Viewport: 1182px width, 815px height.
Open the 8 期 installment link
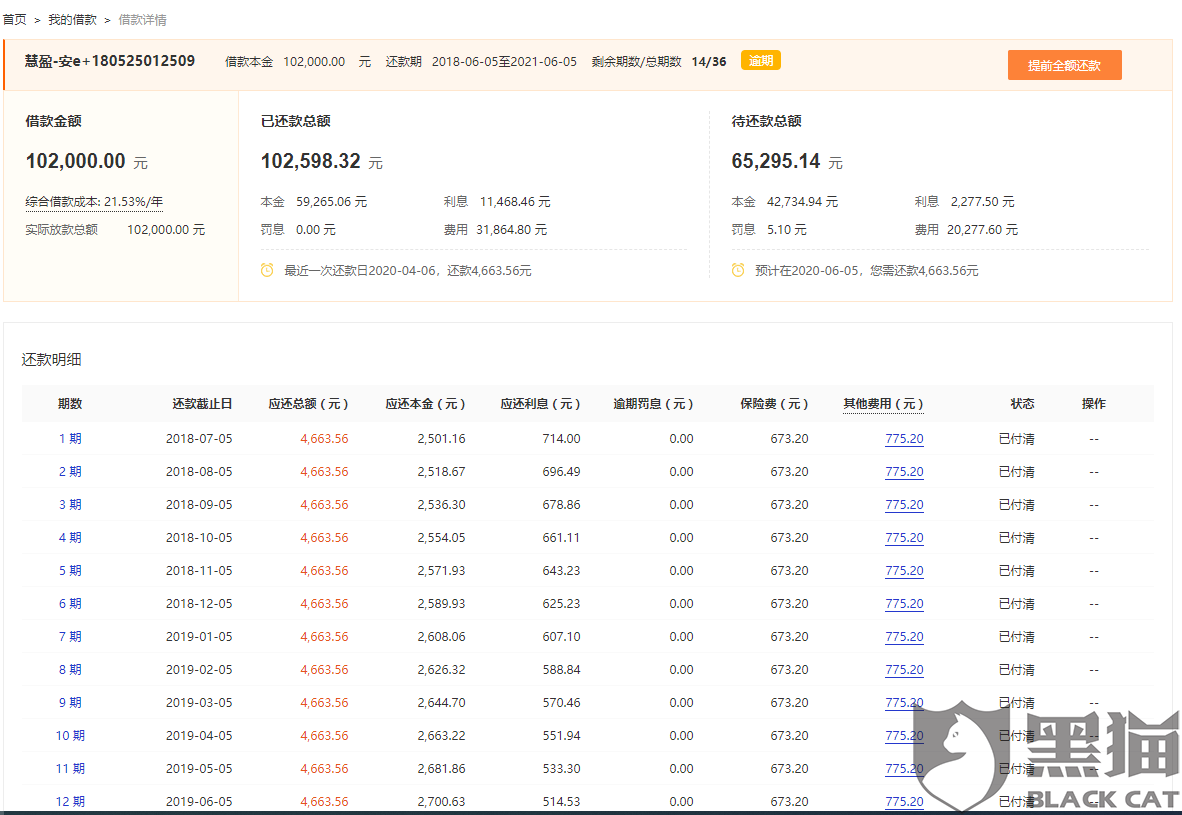pos(70,669)
